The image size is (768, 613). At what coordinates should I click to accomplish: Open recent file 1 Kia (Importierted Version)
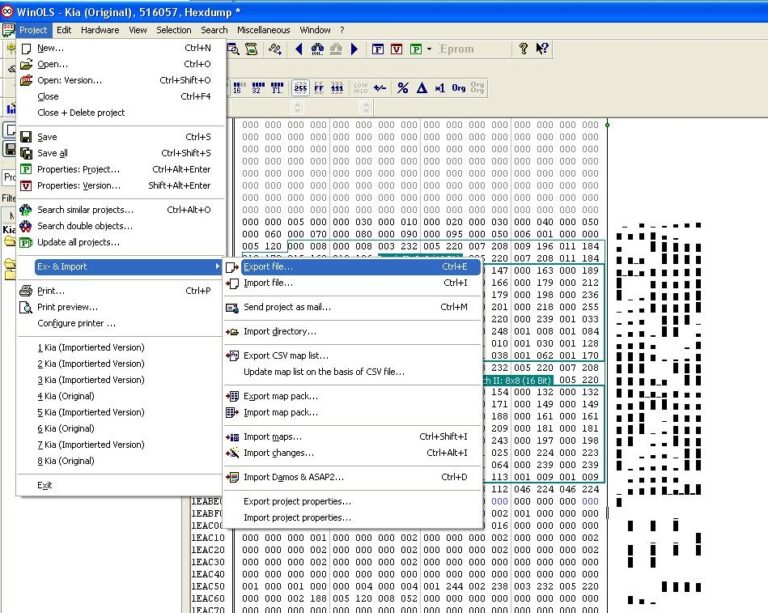pos(121,348)
